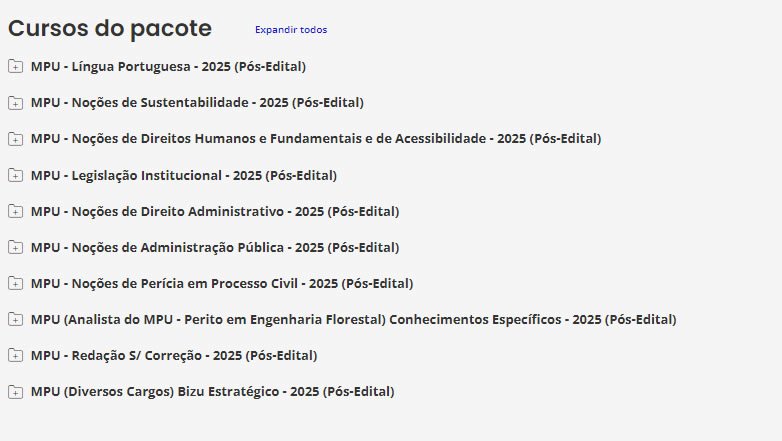Click folder plus icon next to Redação S/ Correção
The image size is (782, 441).
(15, 355)
